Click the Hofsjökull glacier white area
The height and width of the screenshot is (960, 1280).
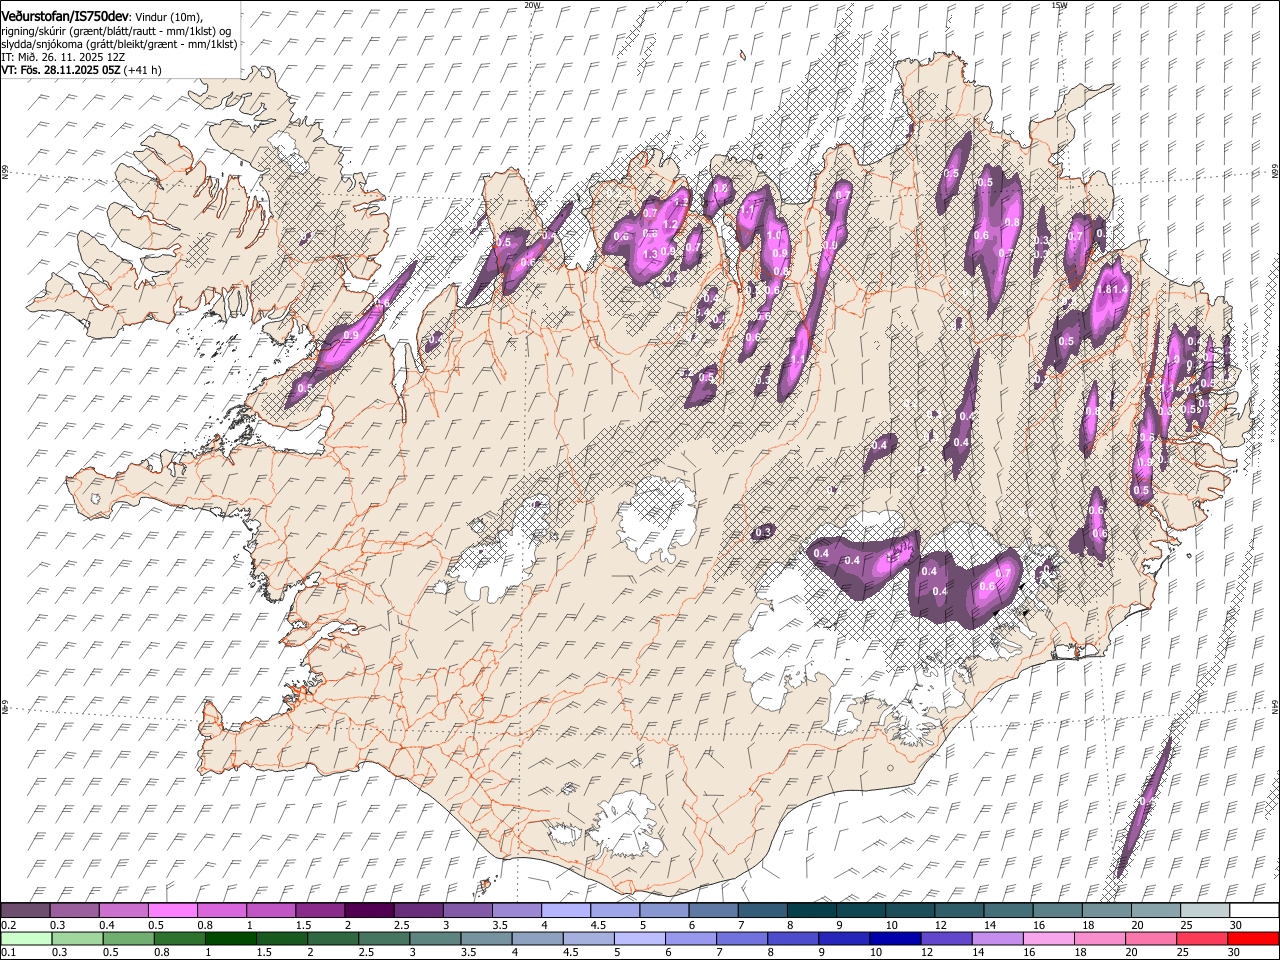click(656, 518)
